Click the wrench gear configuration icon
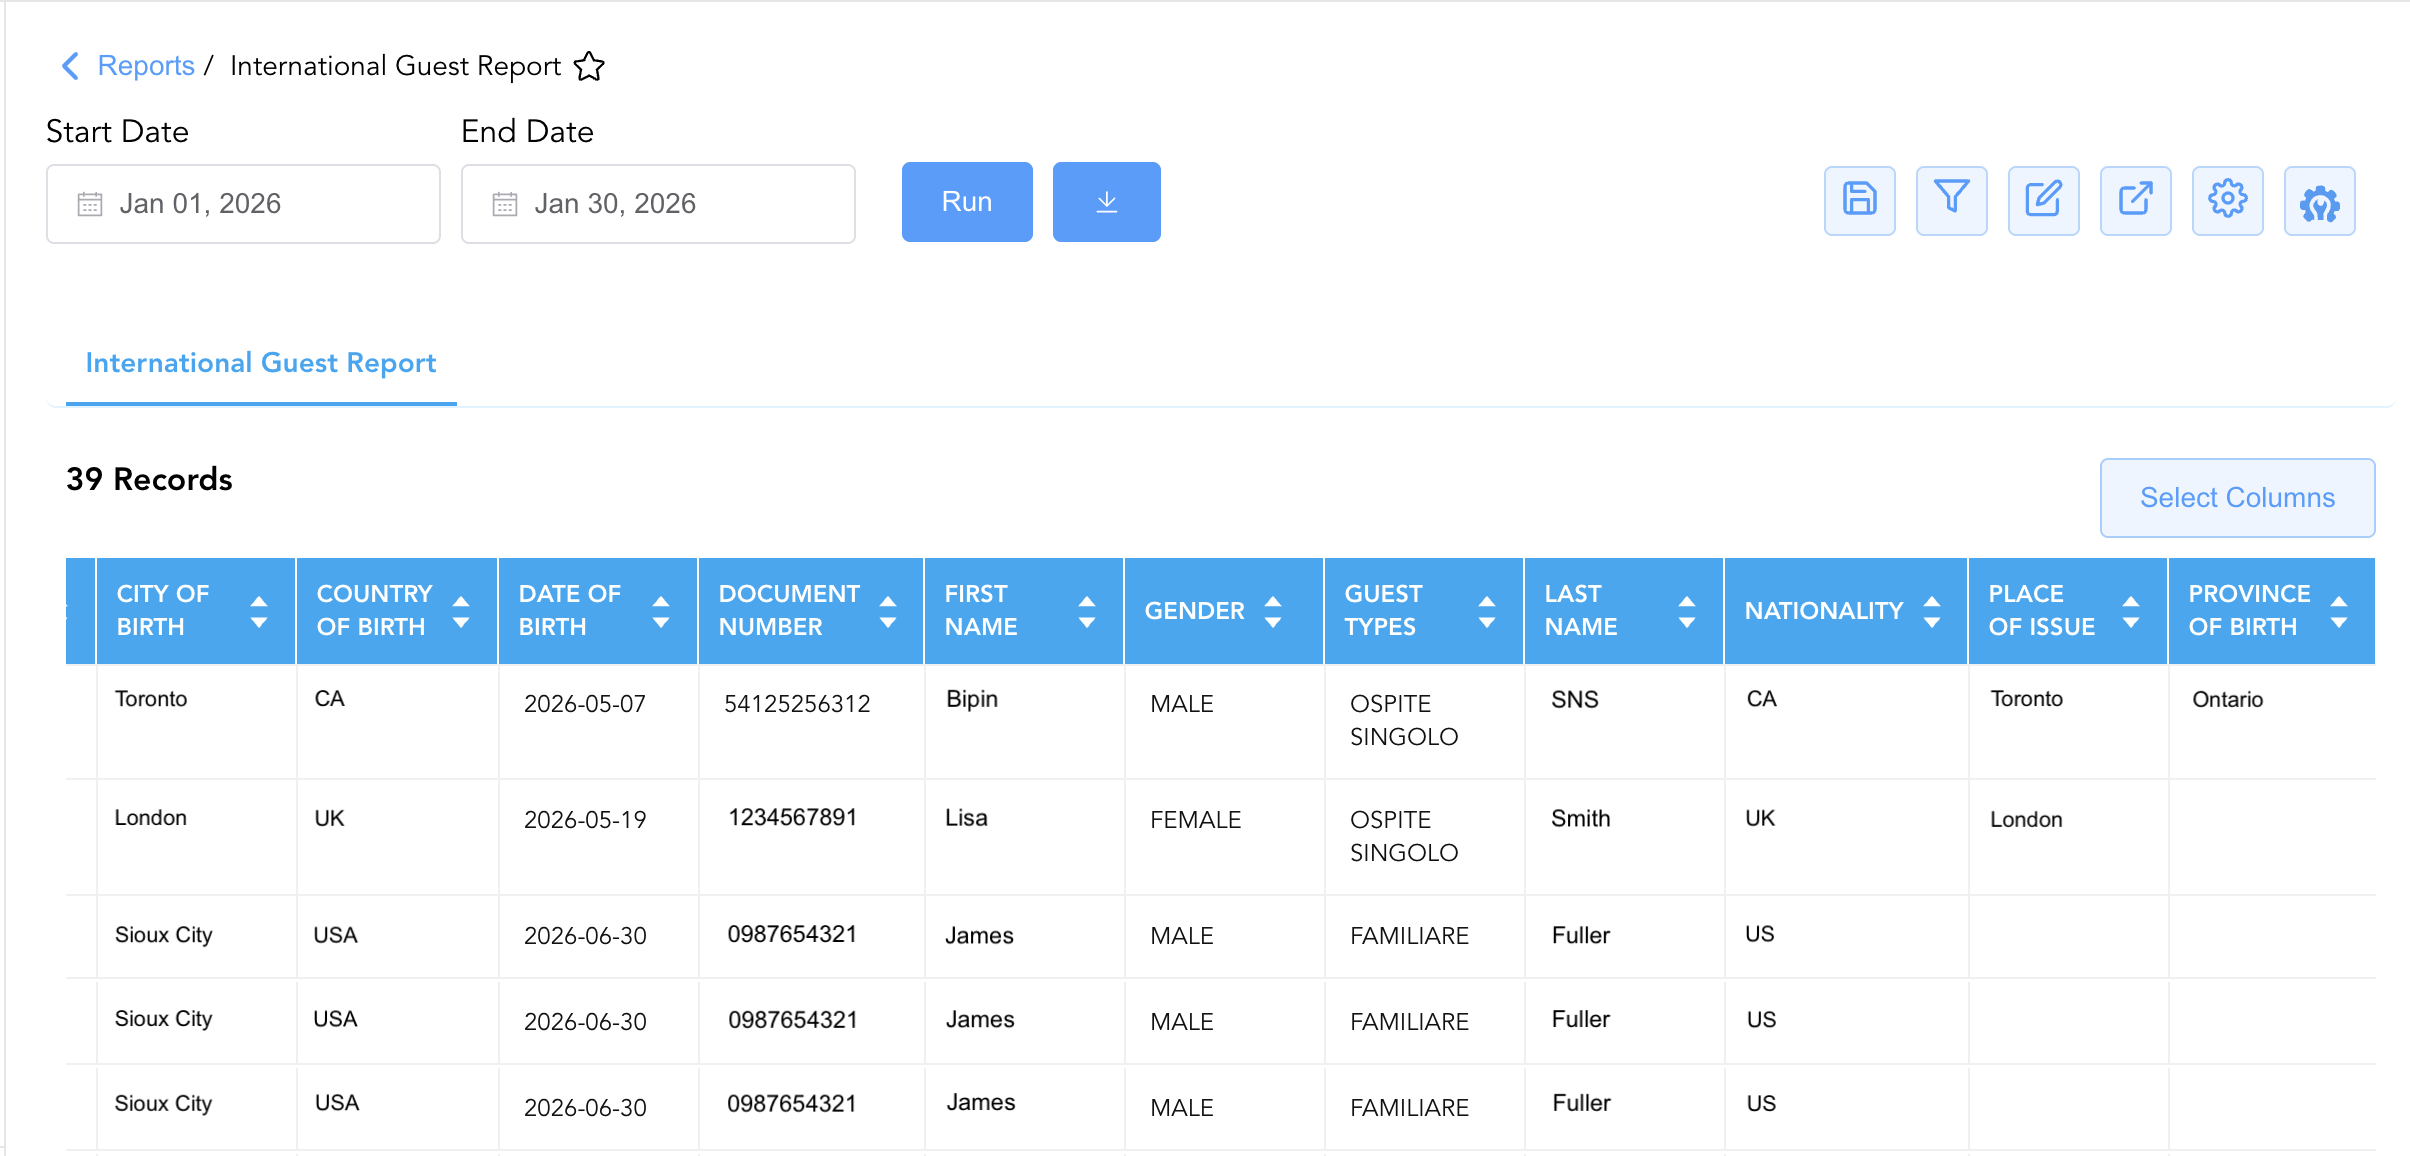The width and height of the screenshot is (2410, 1156). (x=2319, y=201)
